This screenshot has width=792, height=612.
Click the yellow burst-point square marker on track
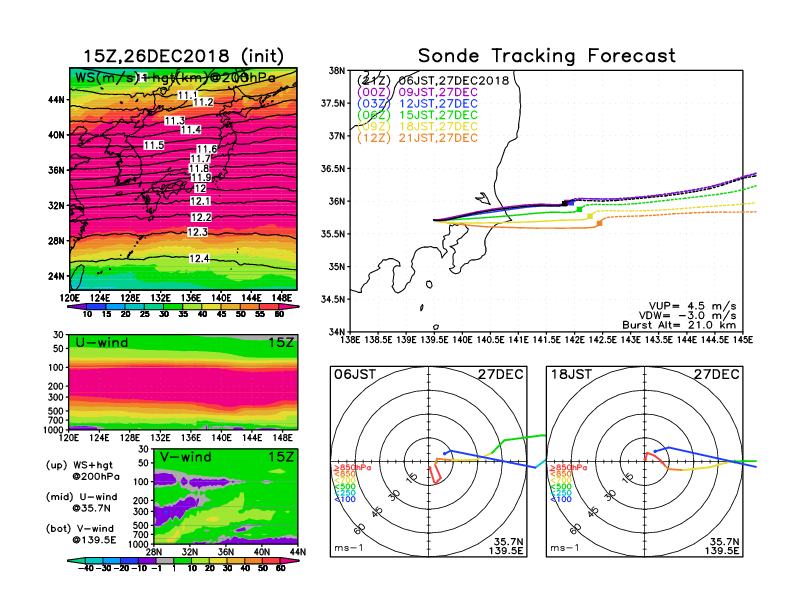(x=590, y=216)
